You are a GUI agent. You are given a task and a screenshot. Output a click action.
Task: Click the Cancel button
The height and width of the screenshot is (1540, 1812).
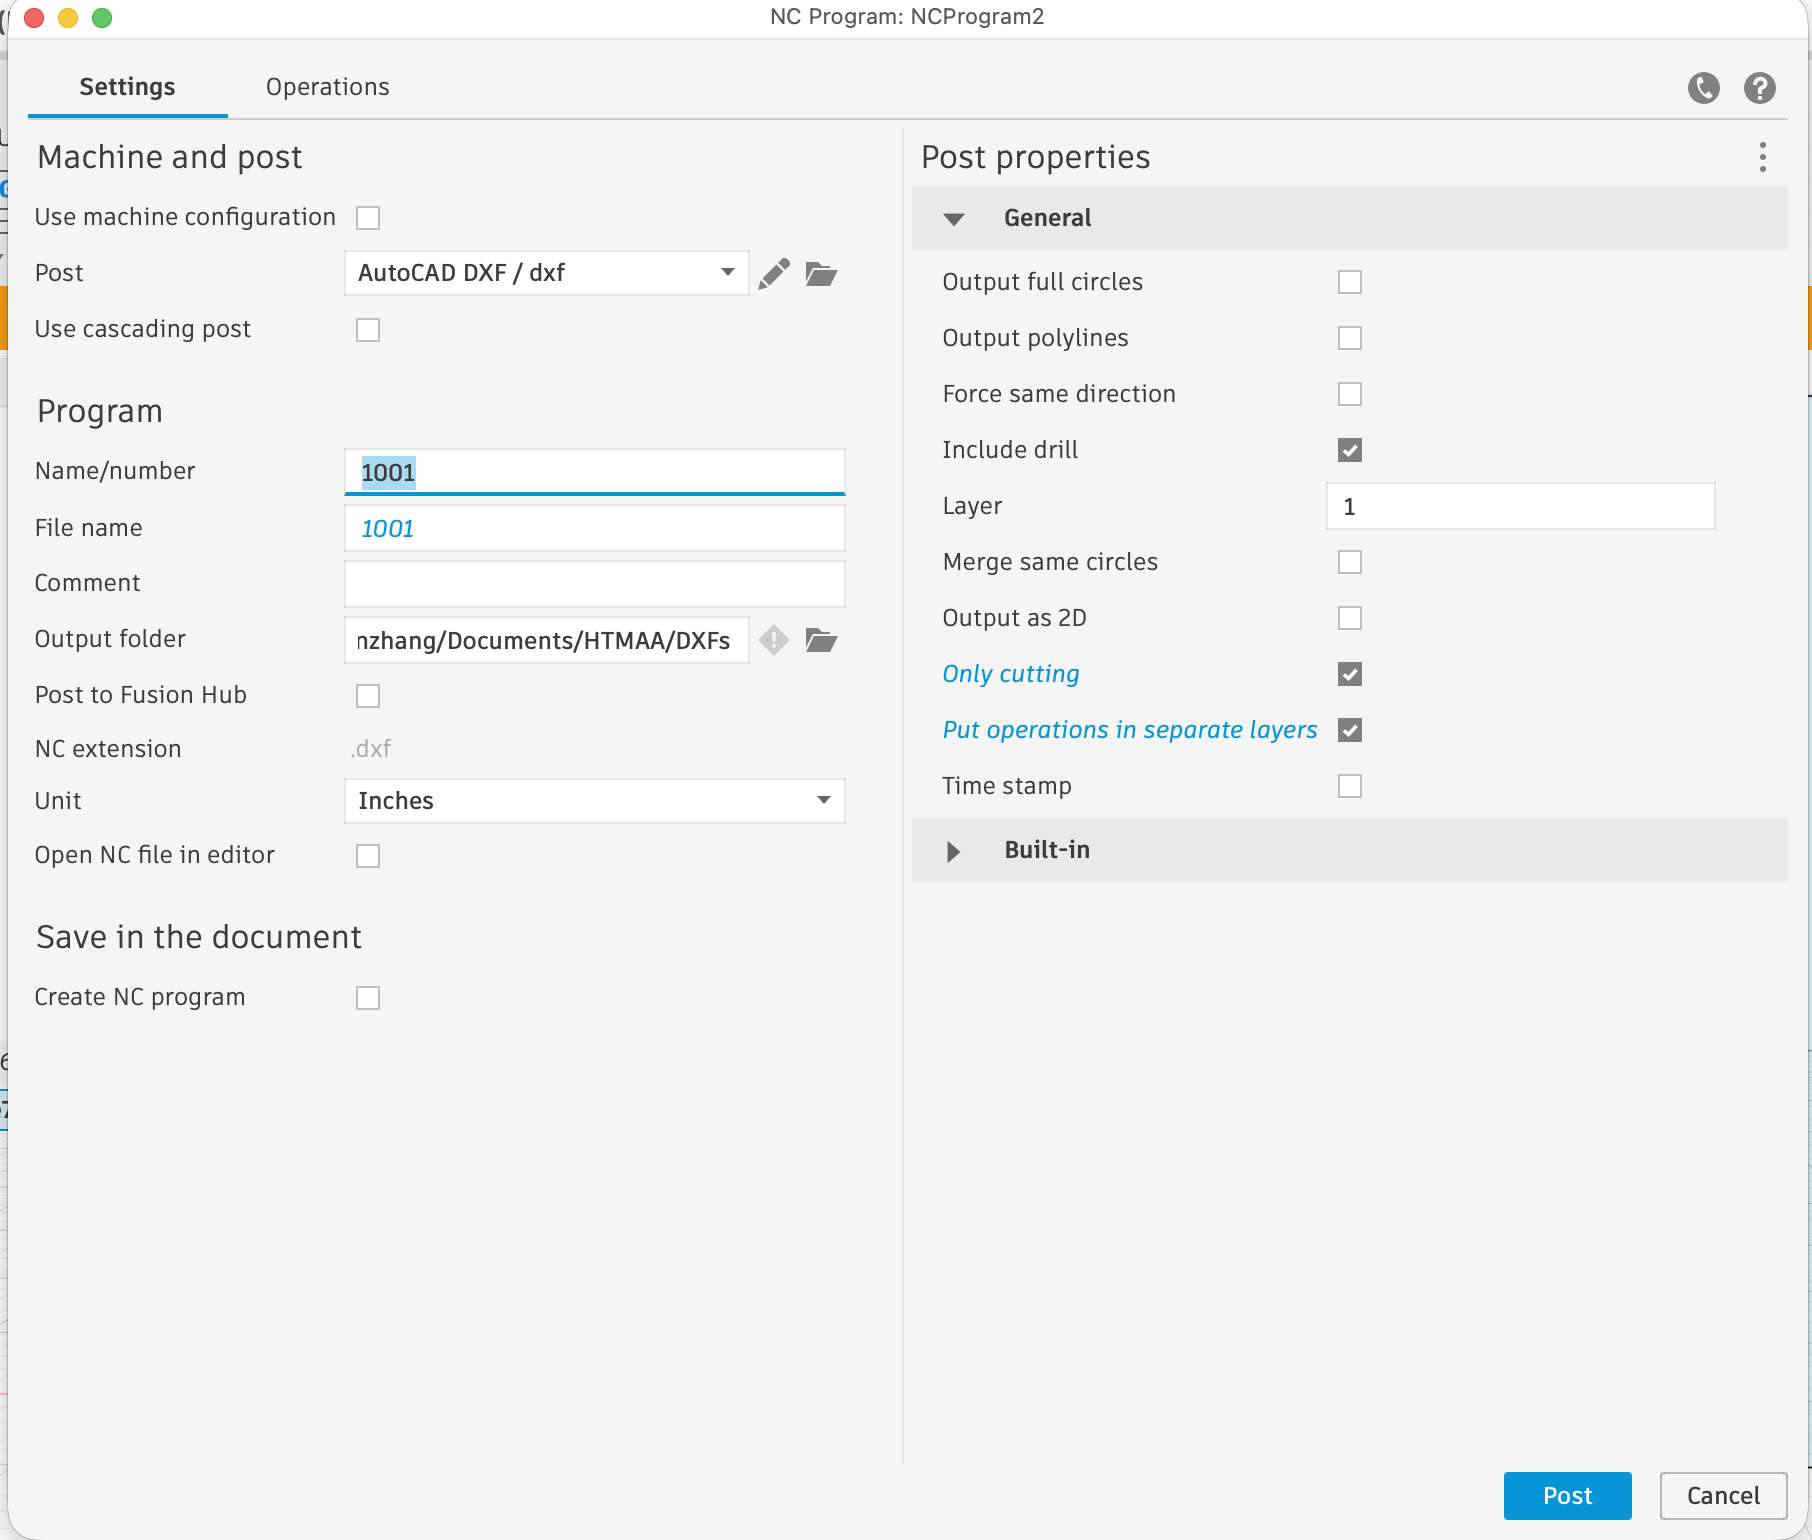click(x=1723, y=1496)
